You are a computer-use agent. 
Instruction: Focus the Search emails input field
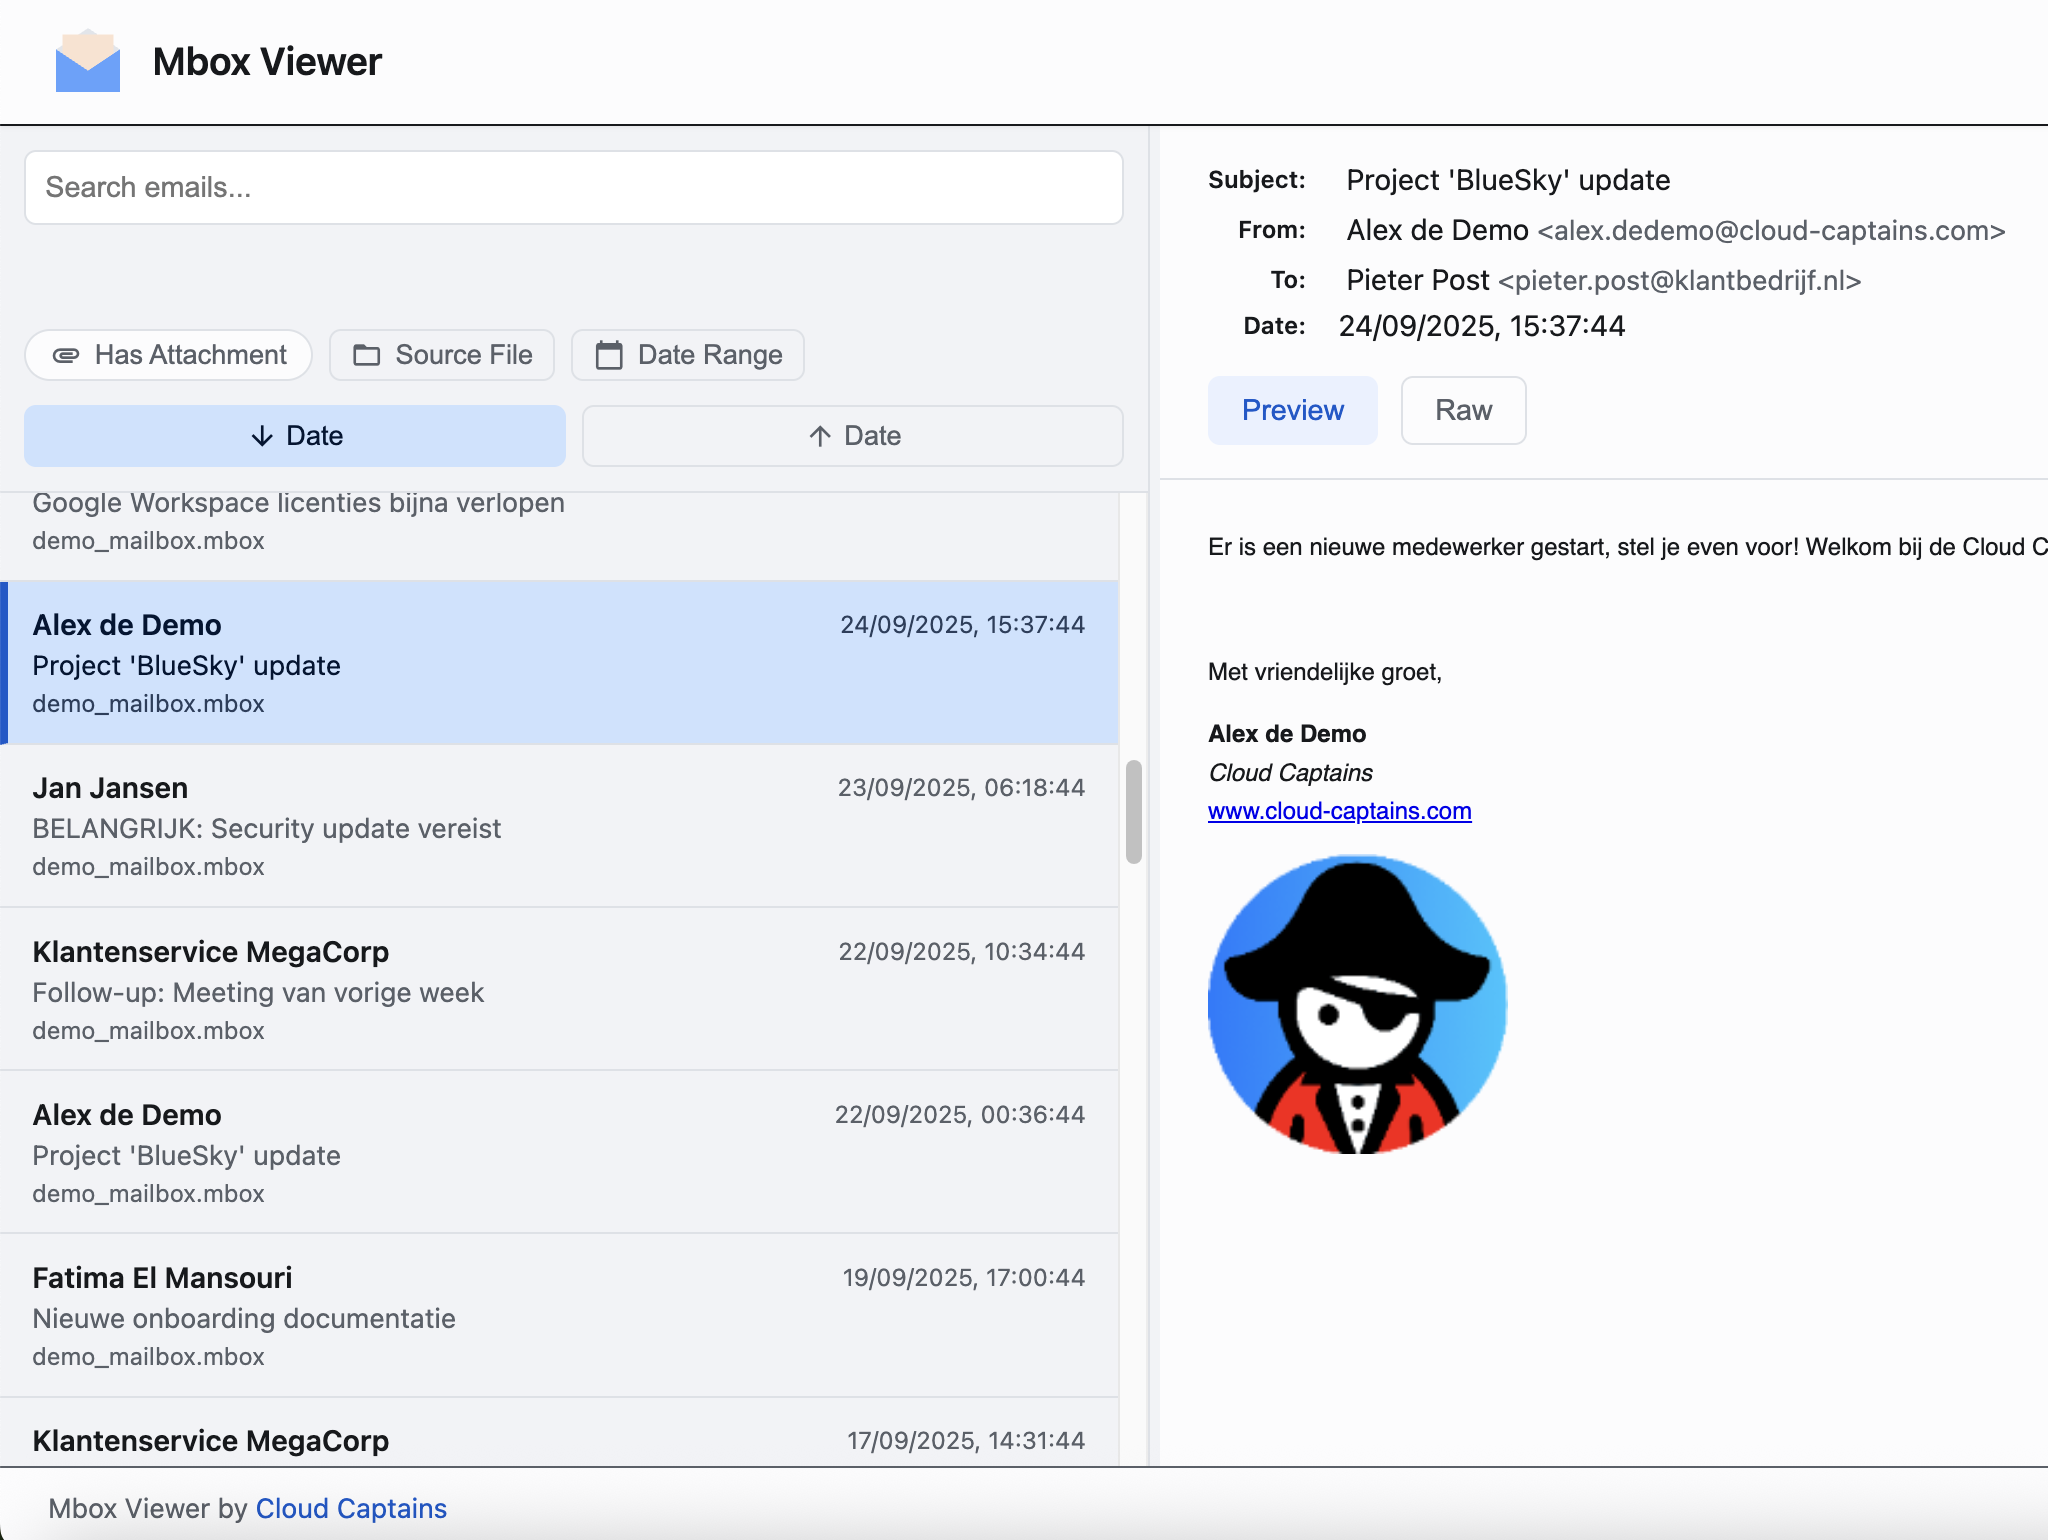pyautogui.click(x=573, y=188)
